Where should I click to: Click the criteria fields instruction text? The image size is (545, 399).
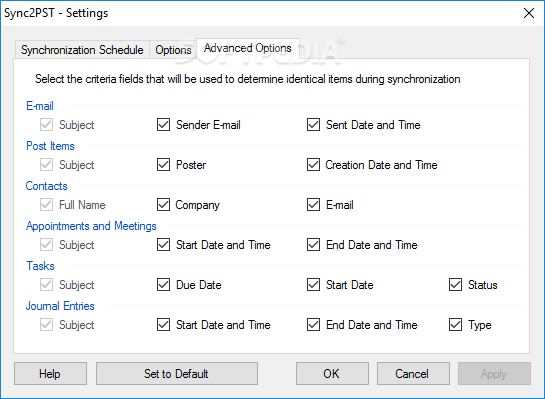click(x=247, y=79)
